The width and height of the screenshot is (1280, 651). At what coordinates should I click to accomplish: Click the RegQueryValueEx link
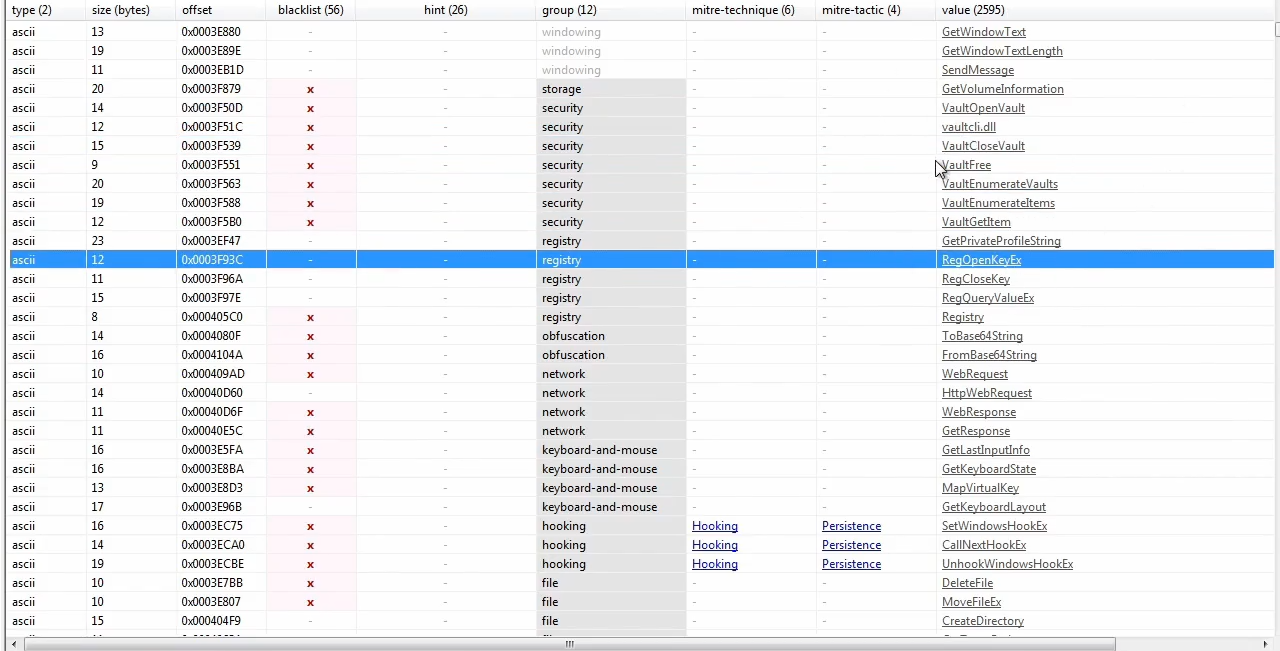[x=988, y=298]
